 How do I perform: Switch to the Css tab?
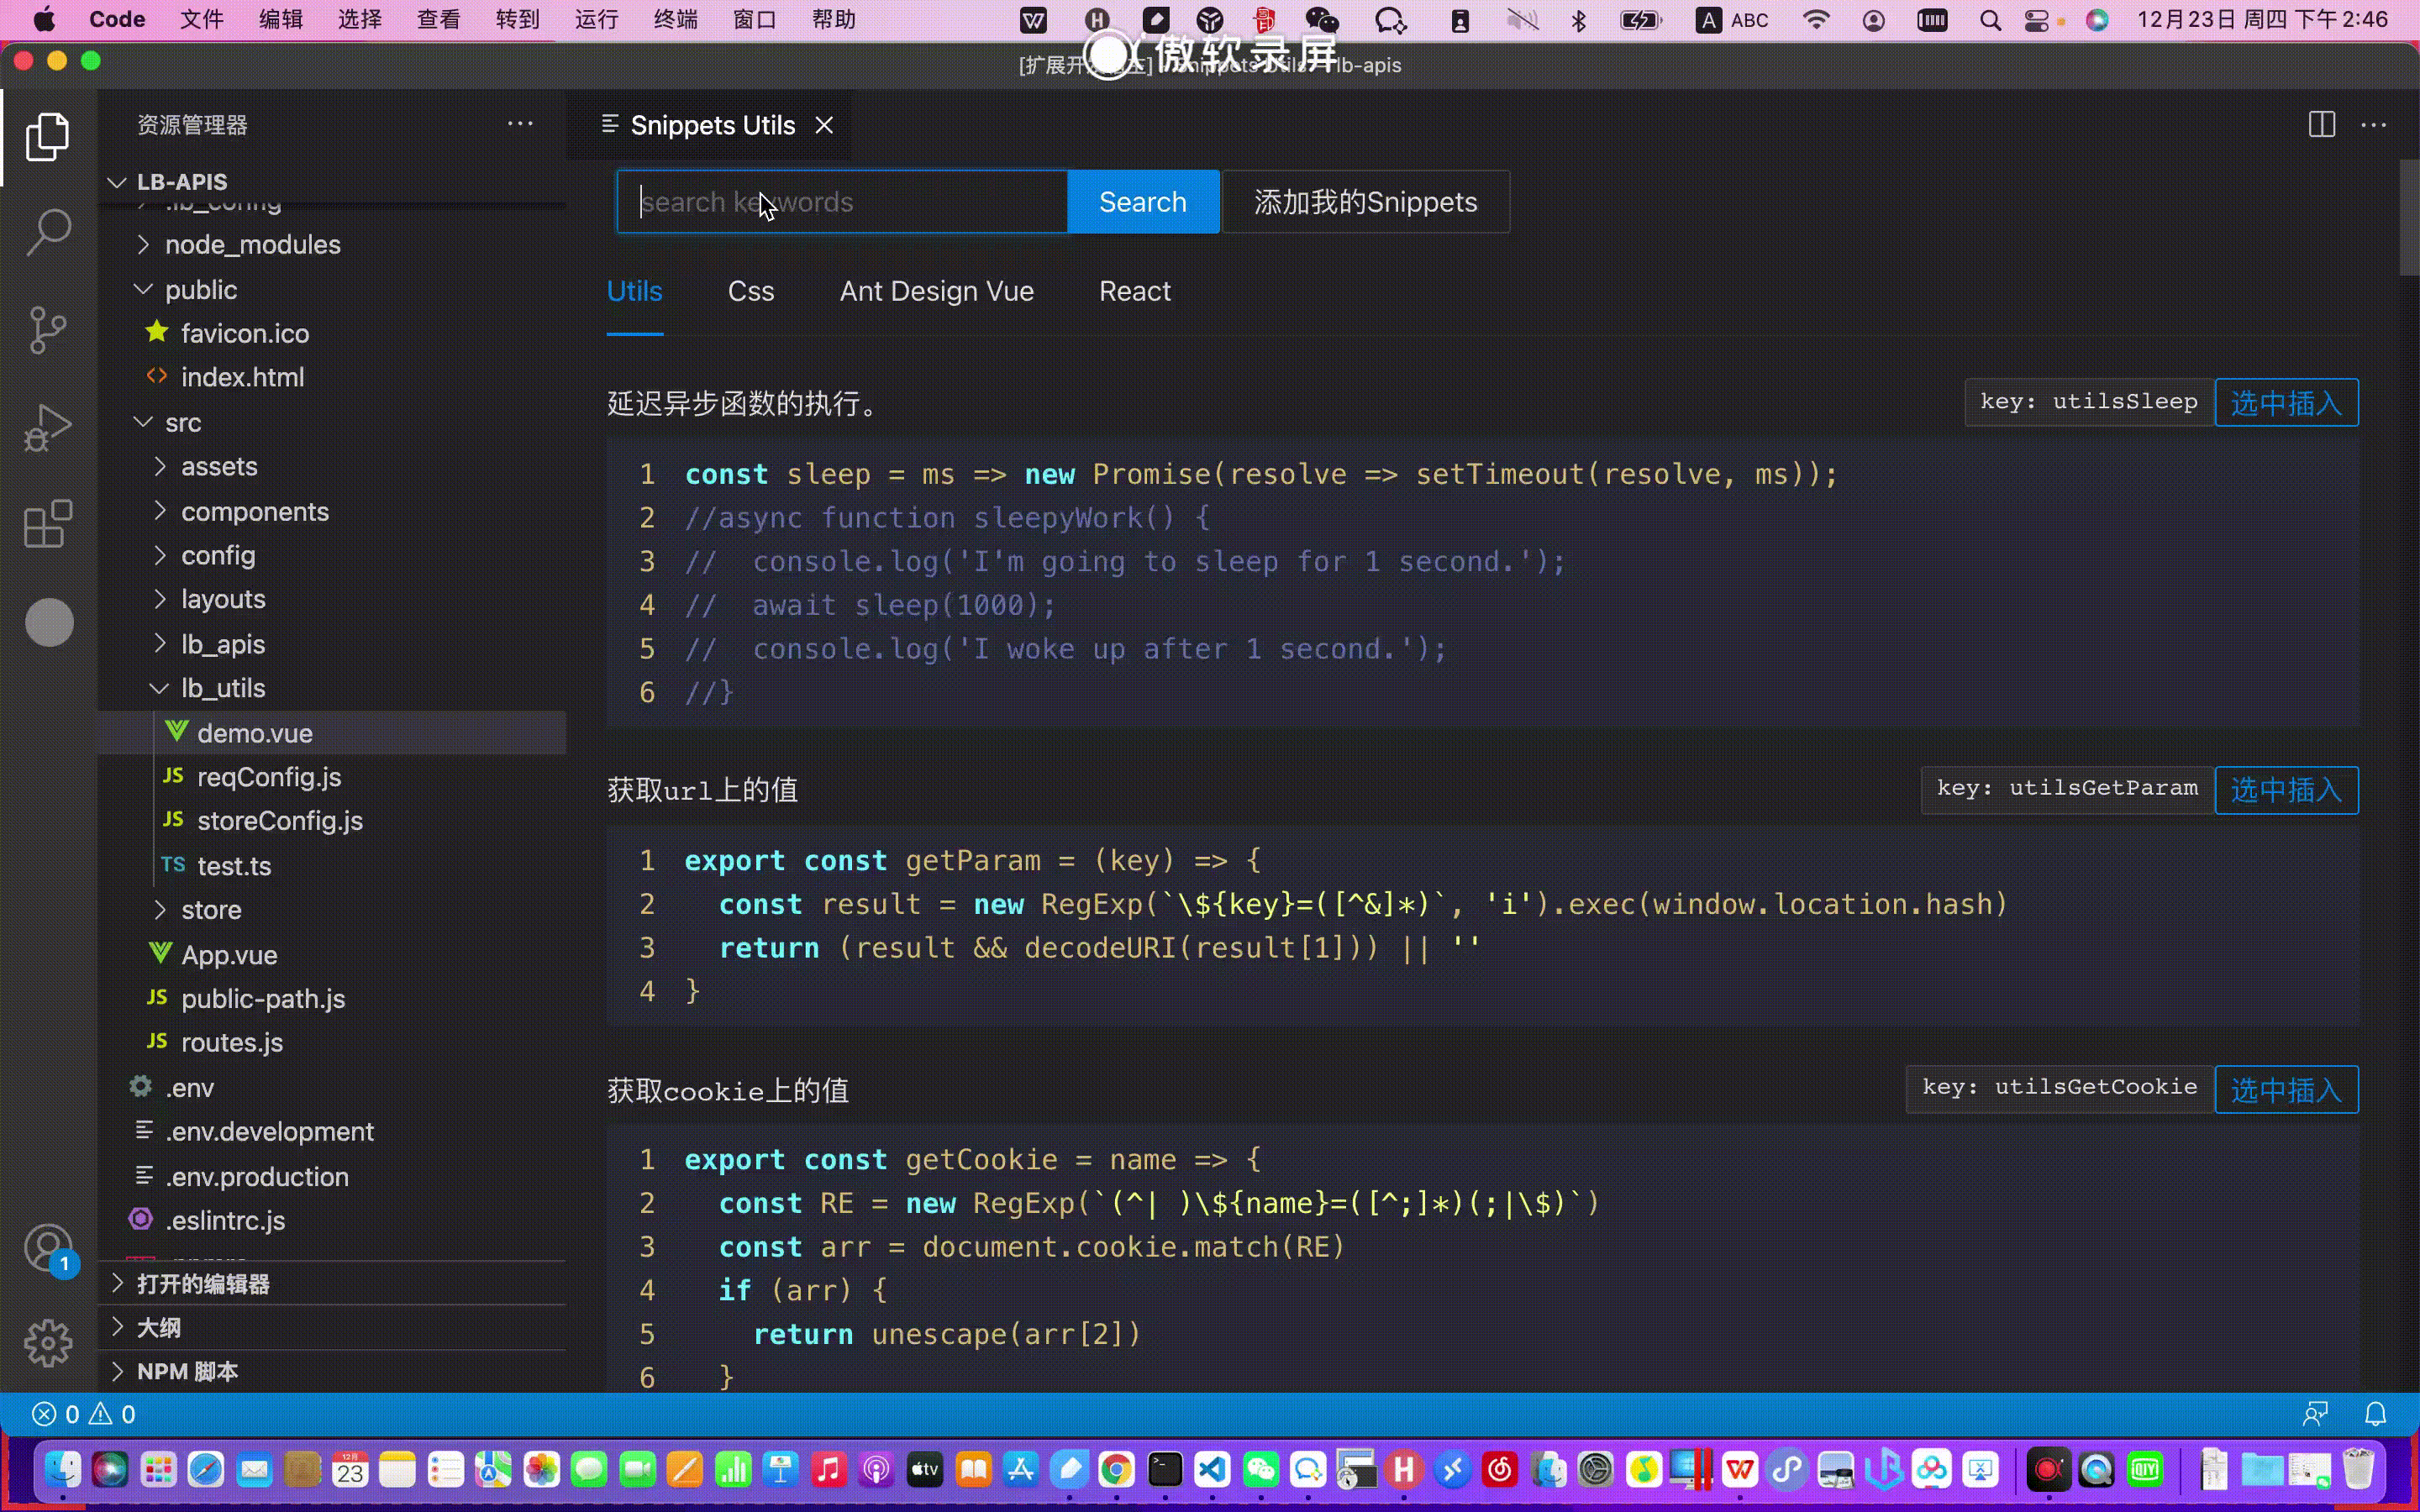click(751, 291)
